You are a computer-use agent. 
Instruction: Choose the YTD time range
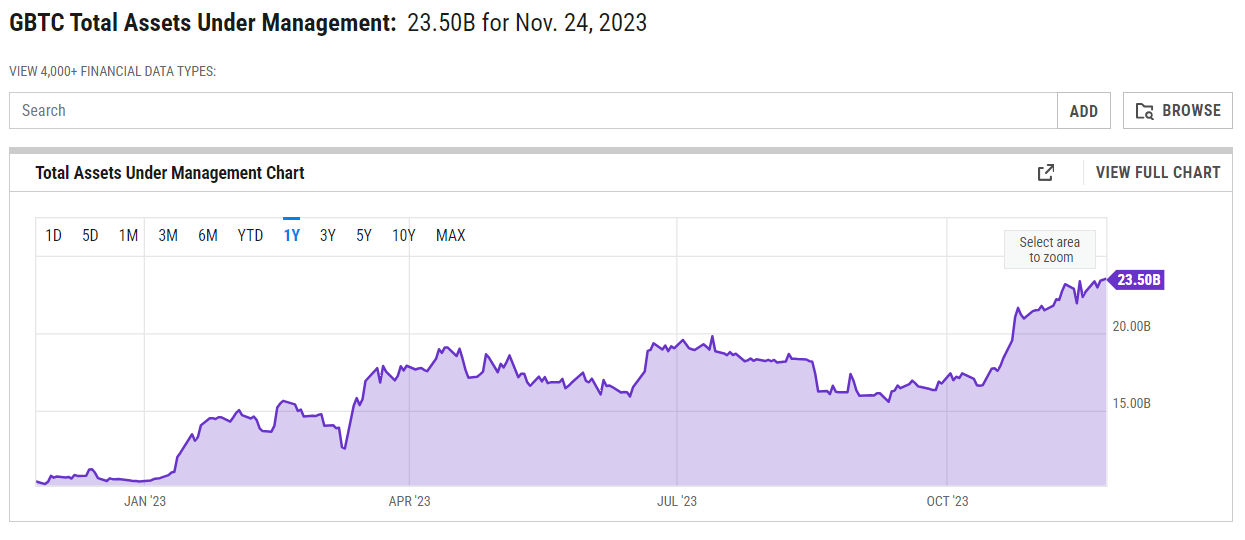click(250, 236)
